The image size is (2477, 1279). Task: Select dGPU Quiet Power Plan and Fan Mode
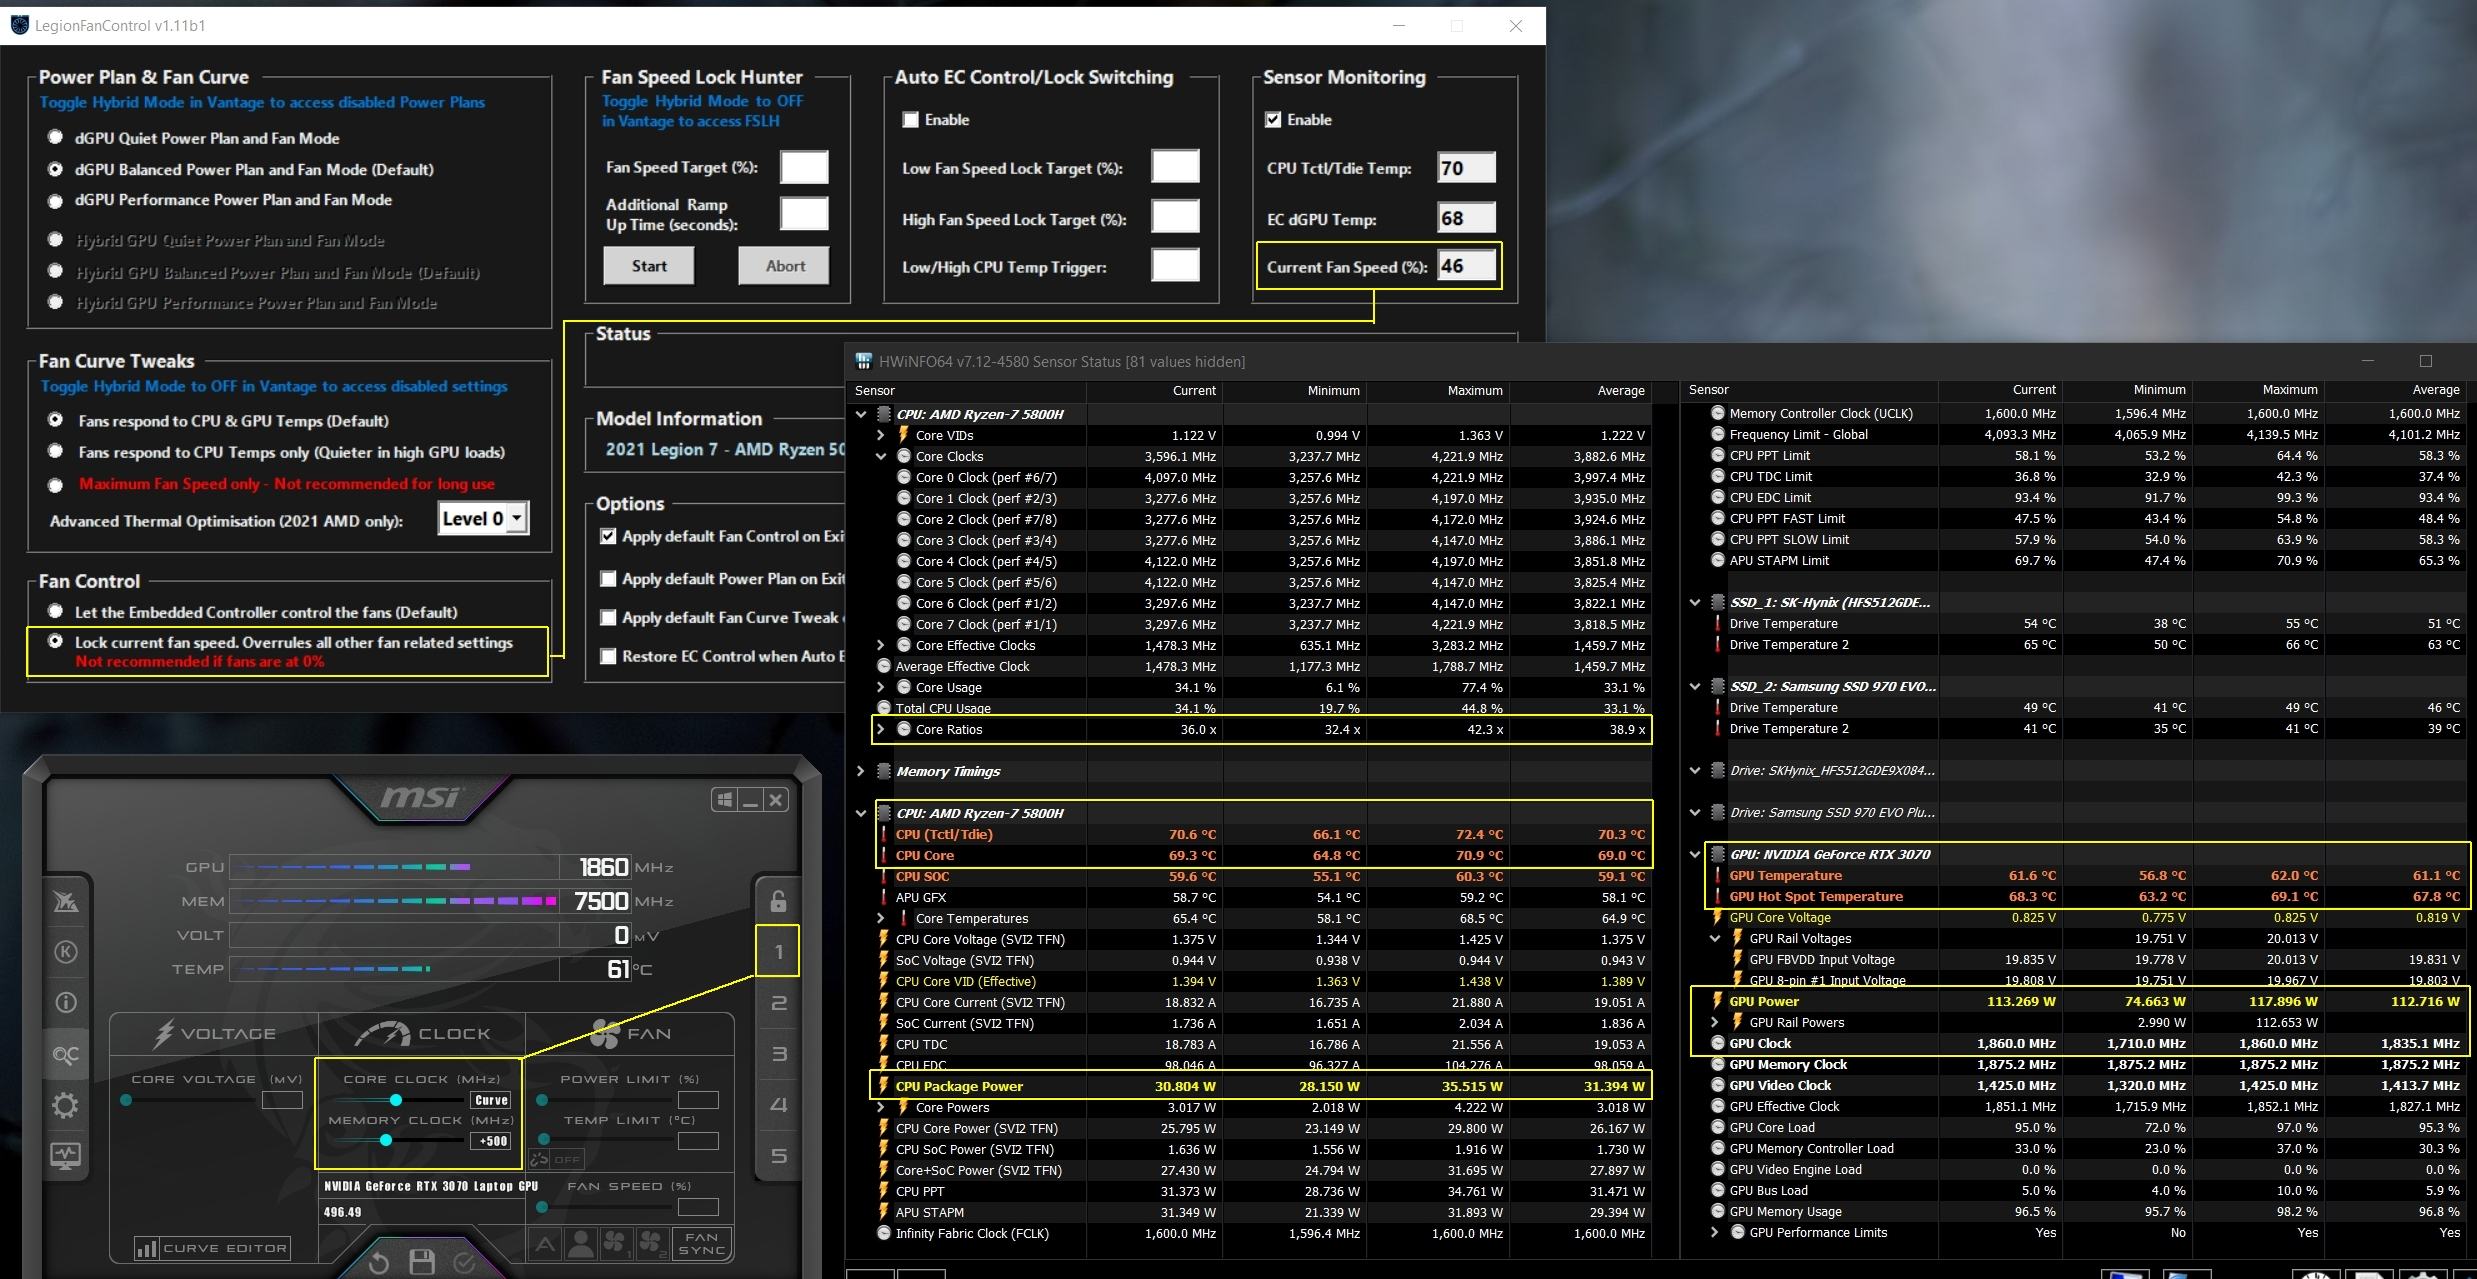(56, 137)
